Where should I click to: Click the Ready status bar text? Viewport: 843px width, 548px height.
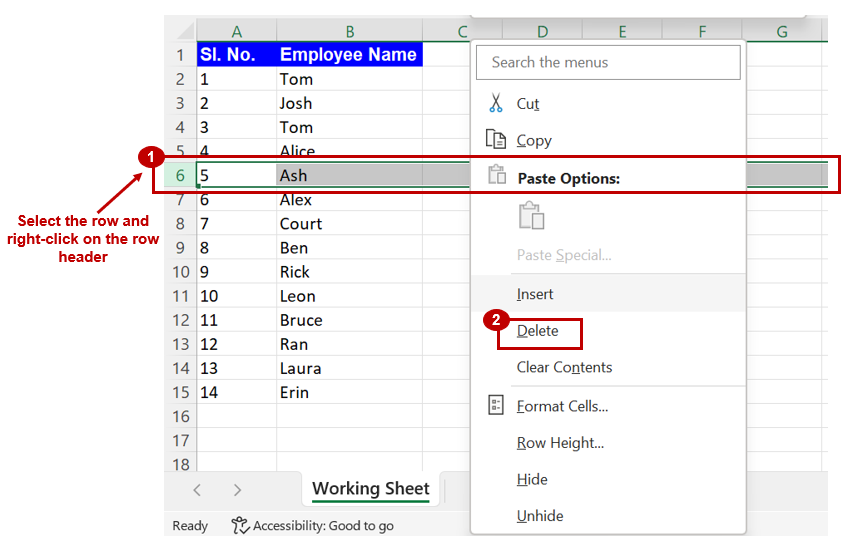(x=190, y=525)
